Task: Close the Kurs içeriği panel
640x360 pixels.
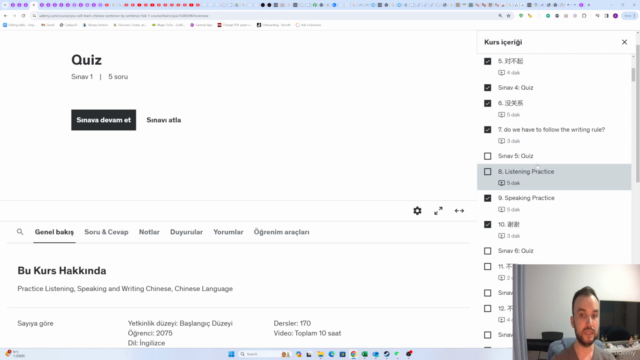Action: [624, 42]
